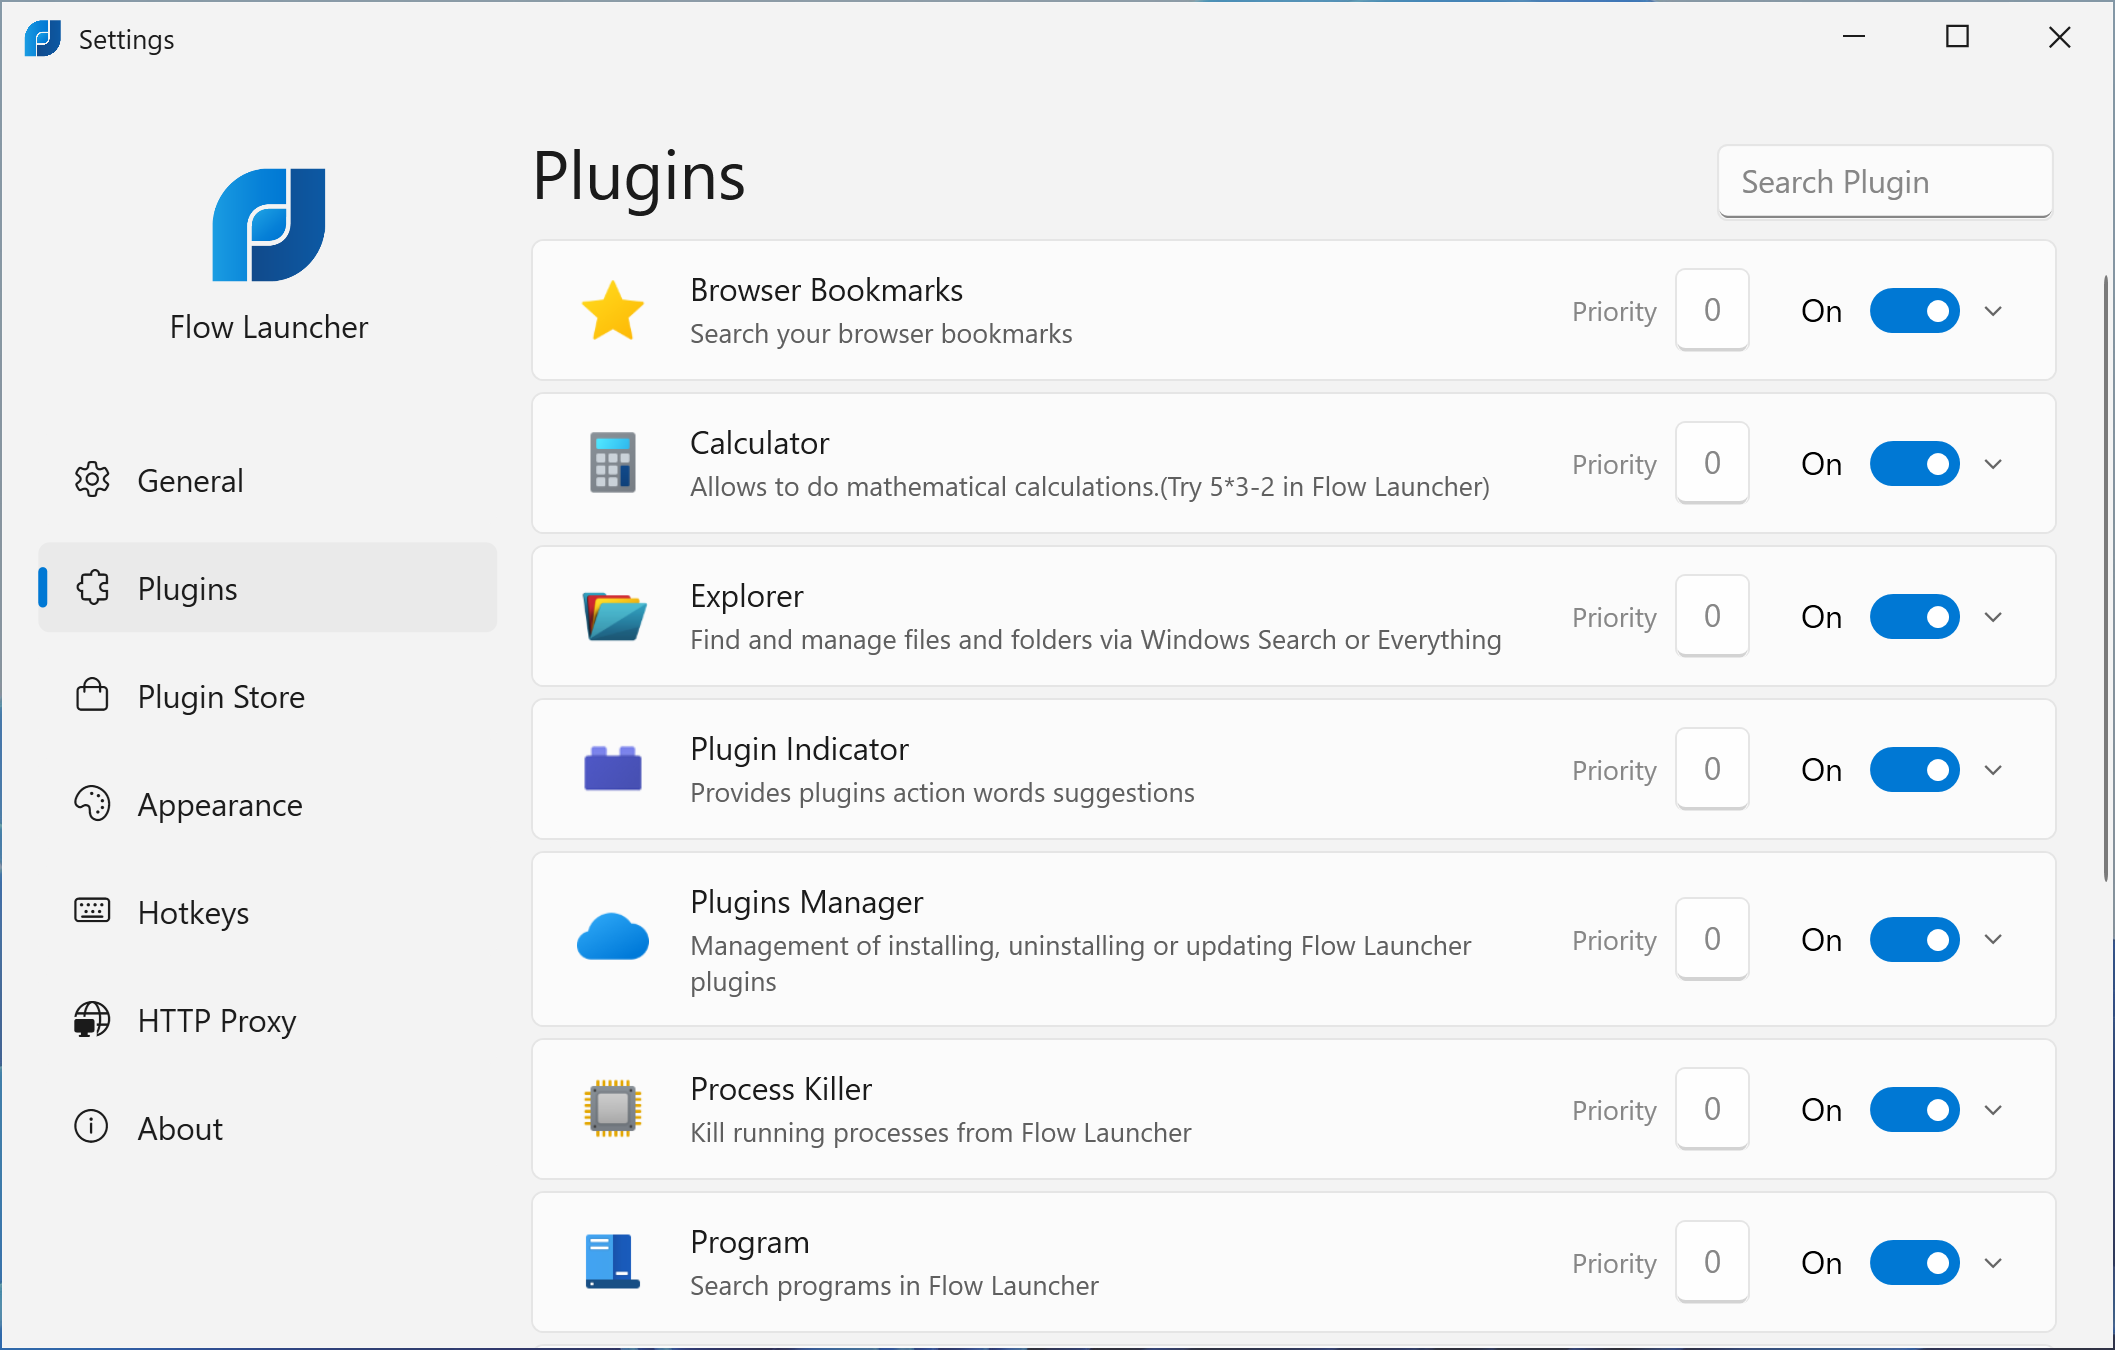Expand the Plugins Manager chevron
This screenshot has width=2115, height=1350.
(1993, 939)
